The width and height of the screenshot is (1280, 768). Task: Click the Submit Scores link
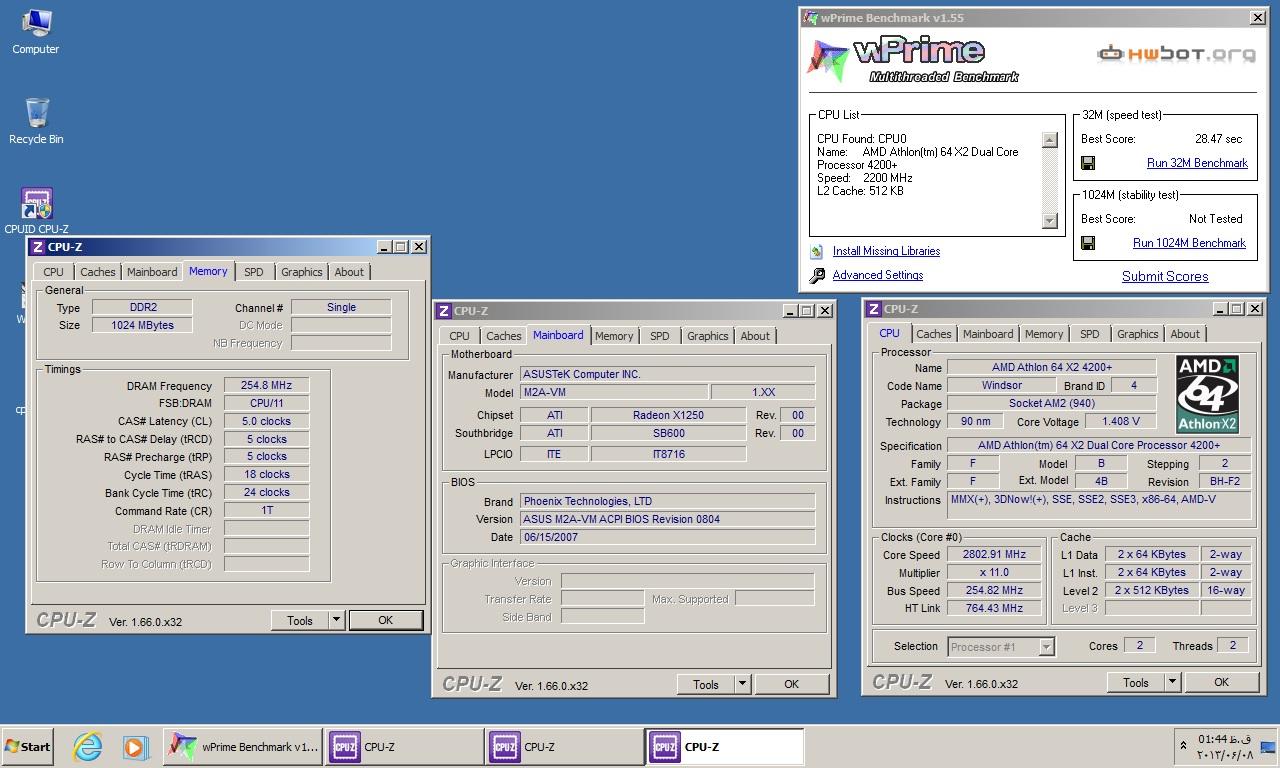(1165, 276)
